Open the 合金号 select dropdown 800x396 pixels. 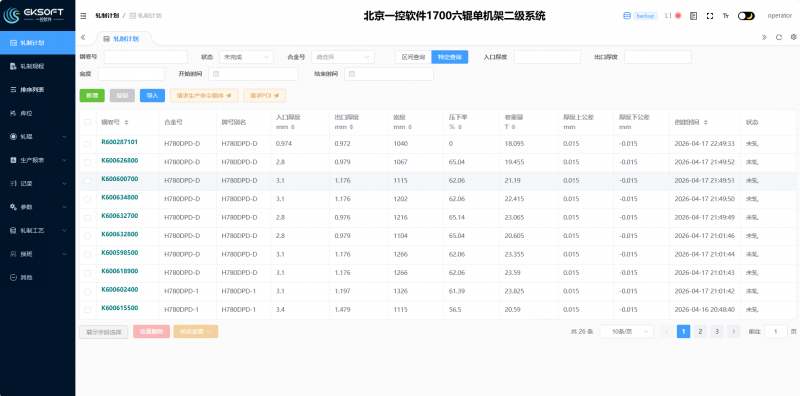[343, 57]
